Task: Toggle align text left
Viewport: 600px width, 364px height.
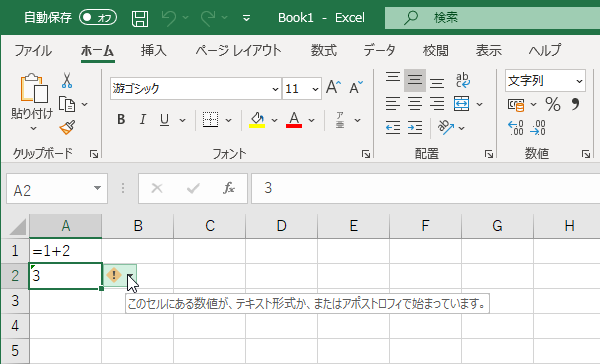Action: (x=393, y=104)
